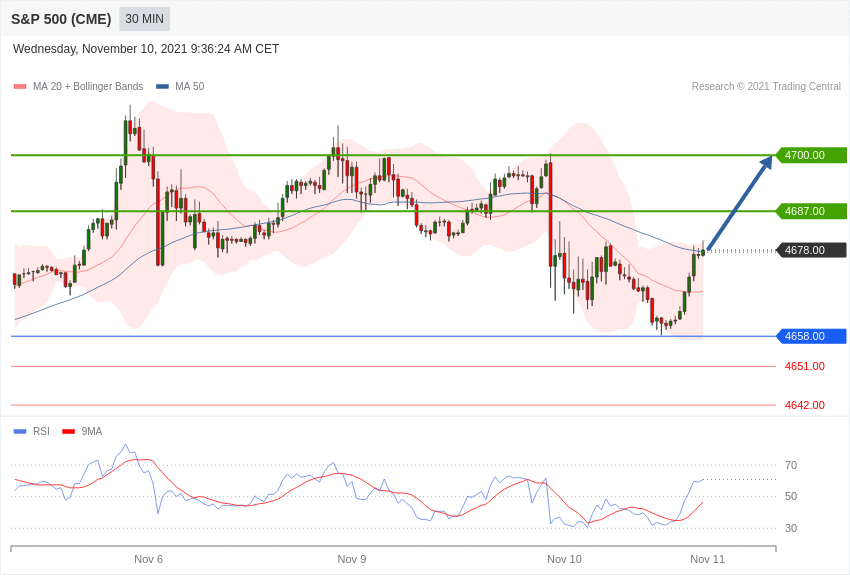Screen dimensions: 850x576
Task: Click the Nov 6 date axis label
Action: (149, 559)
